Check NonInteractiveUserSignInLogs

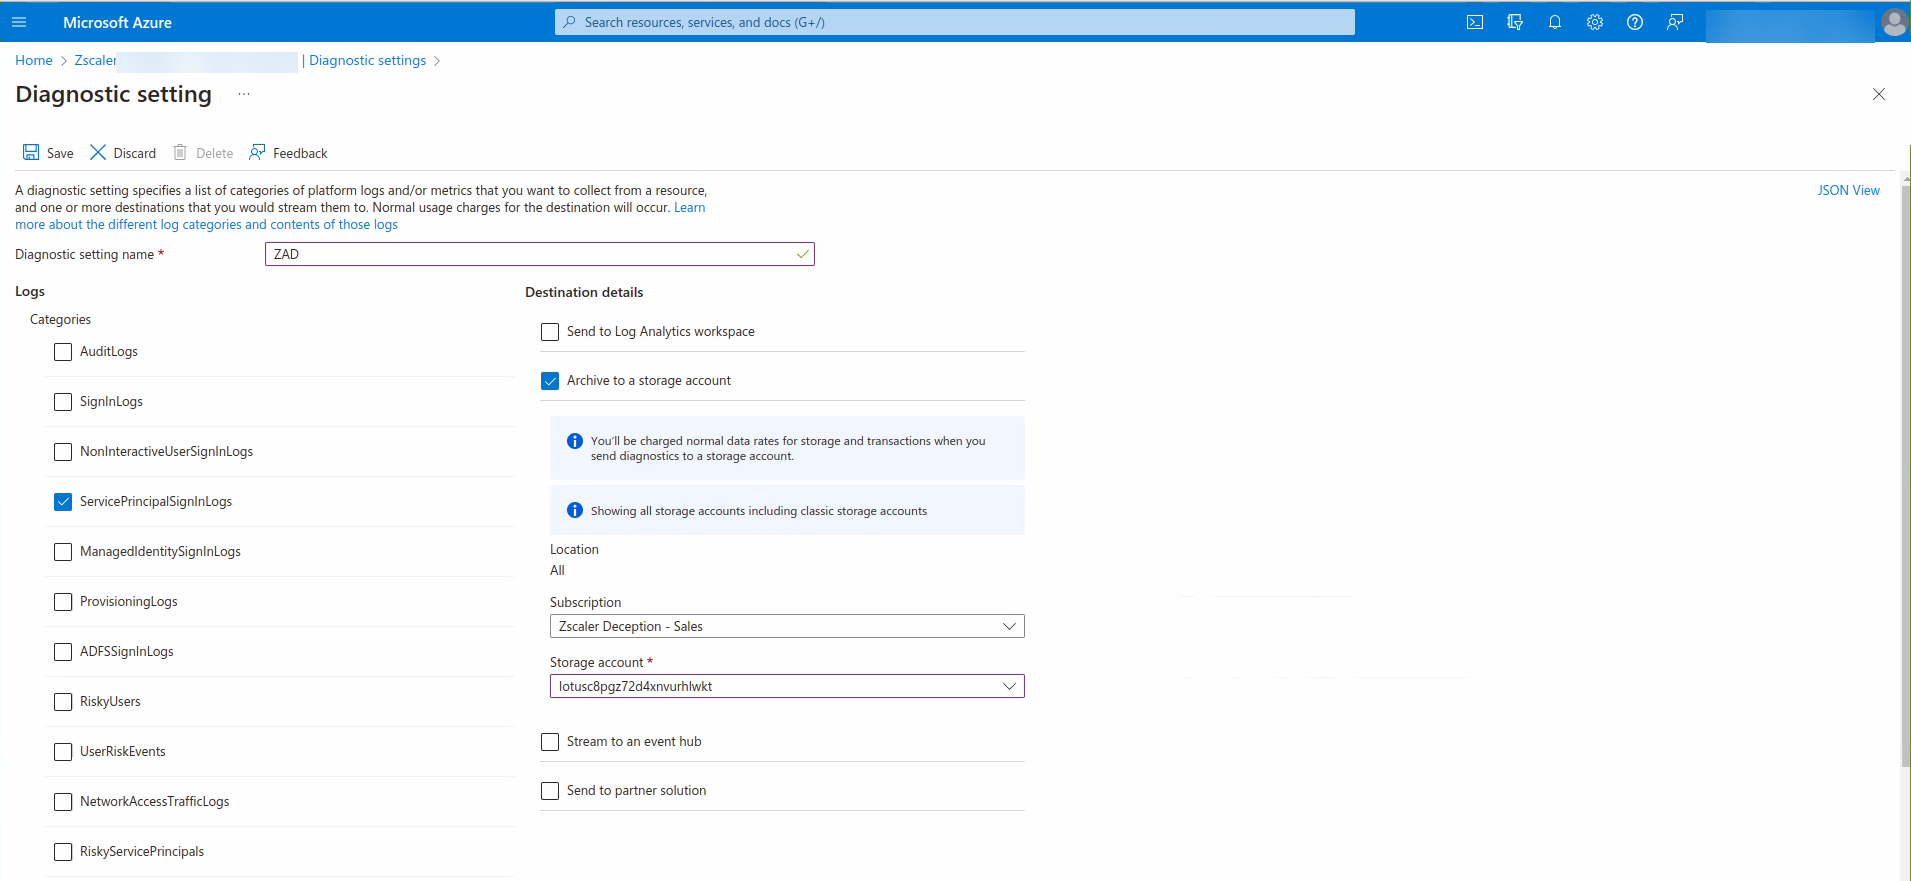coord(63,452)
